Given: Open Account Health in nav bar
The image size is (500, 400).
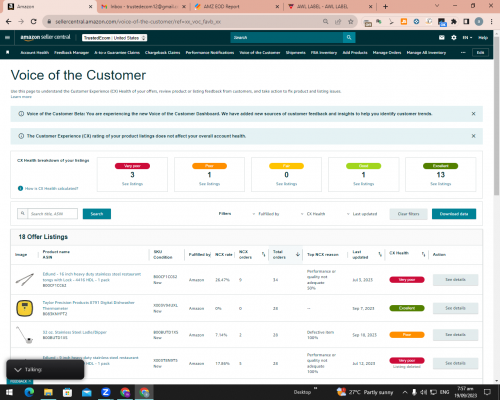Looking at the screenshot, I should [35, 53].
